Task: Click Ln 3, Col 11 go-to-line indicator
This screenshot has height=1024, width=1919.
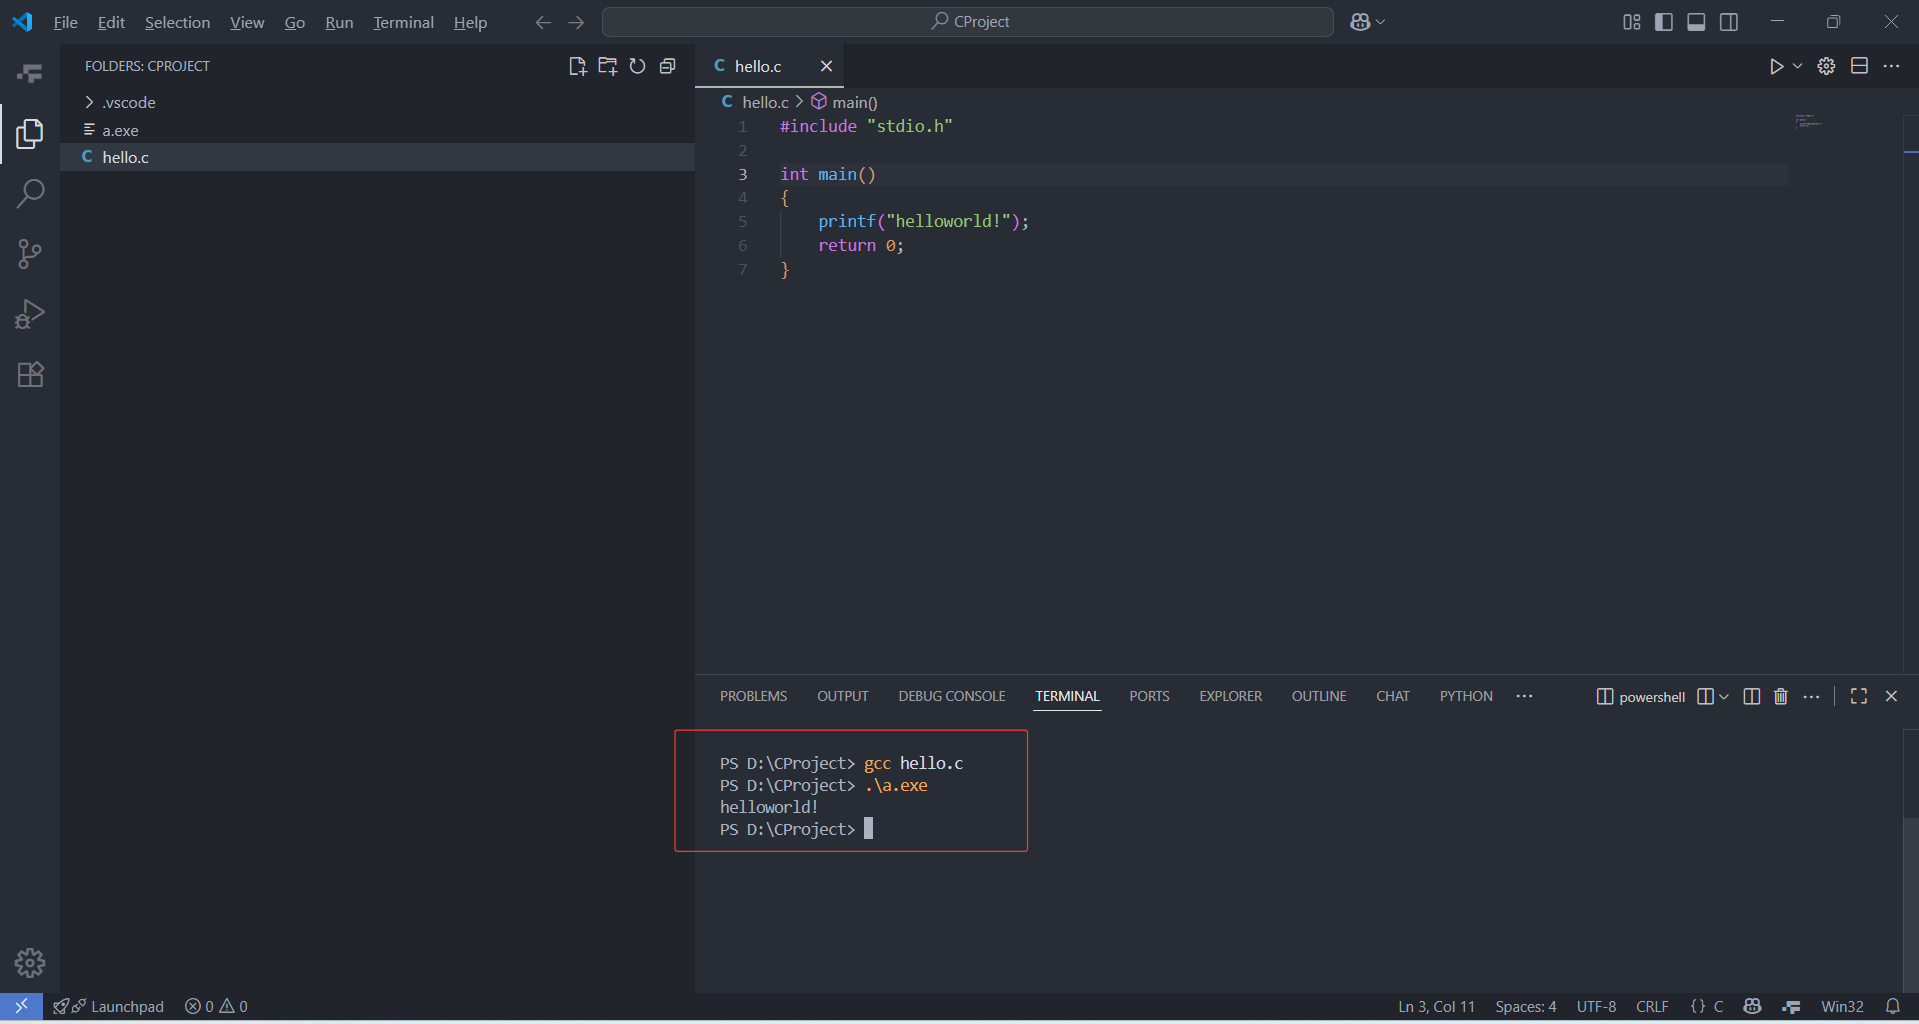Action: [1436, 1006]
